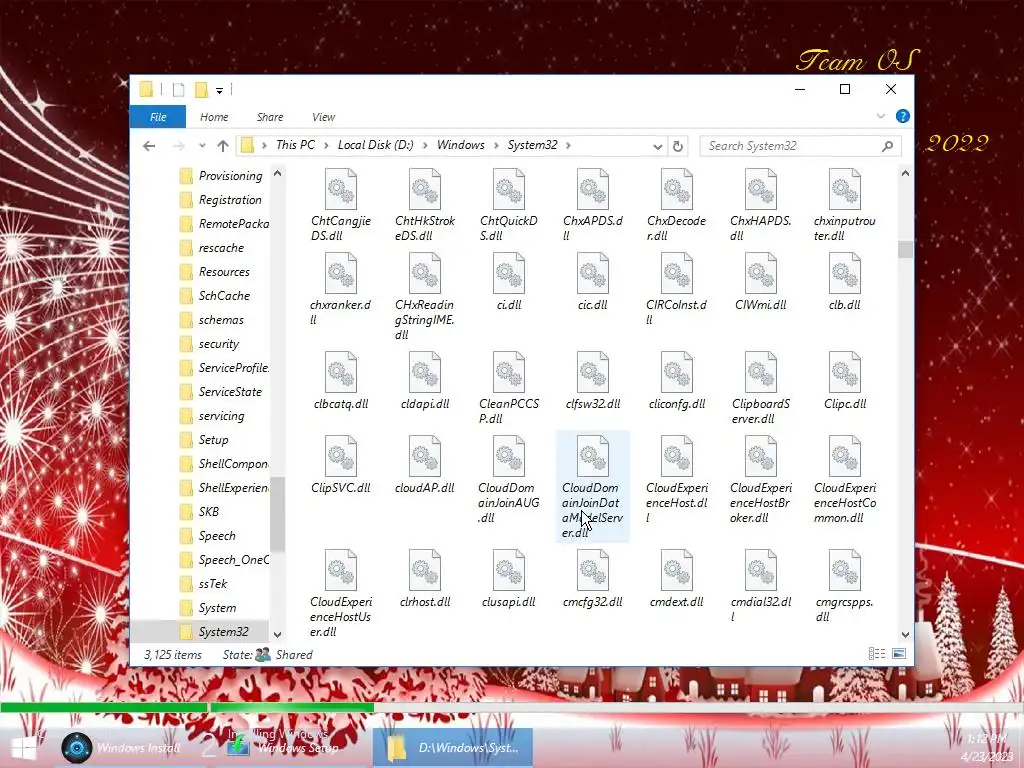Select the CIRCoInst.dll file icon
The image size is (1024, 768).
pos(677,273)
